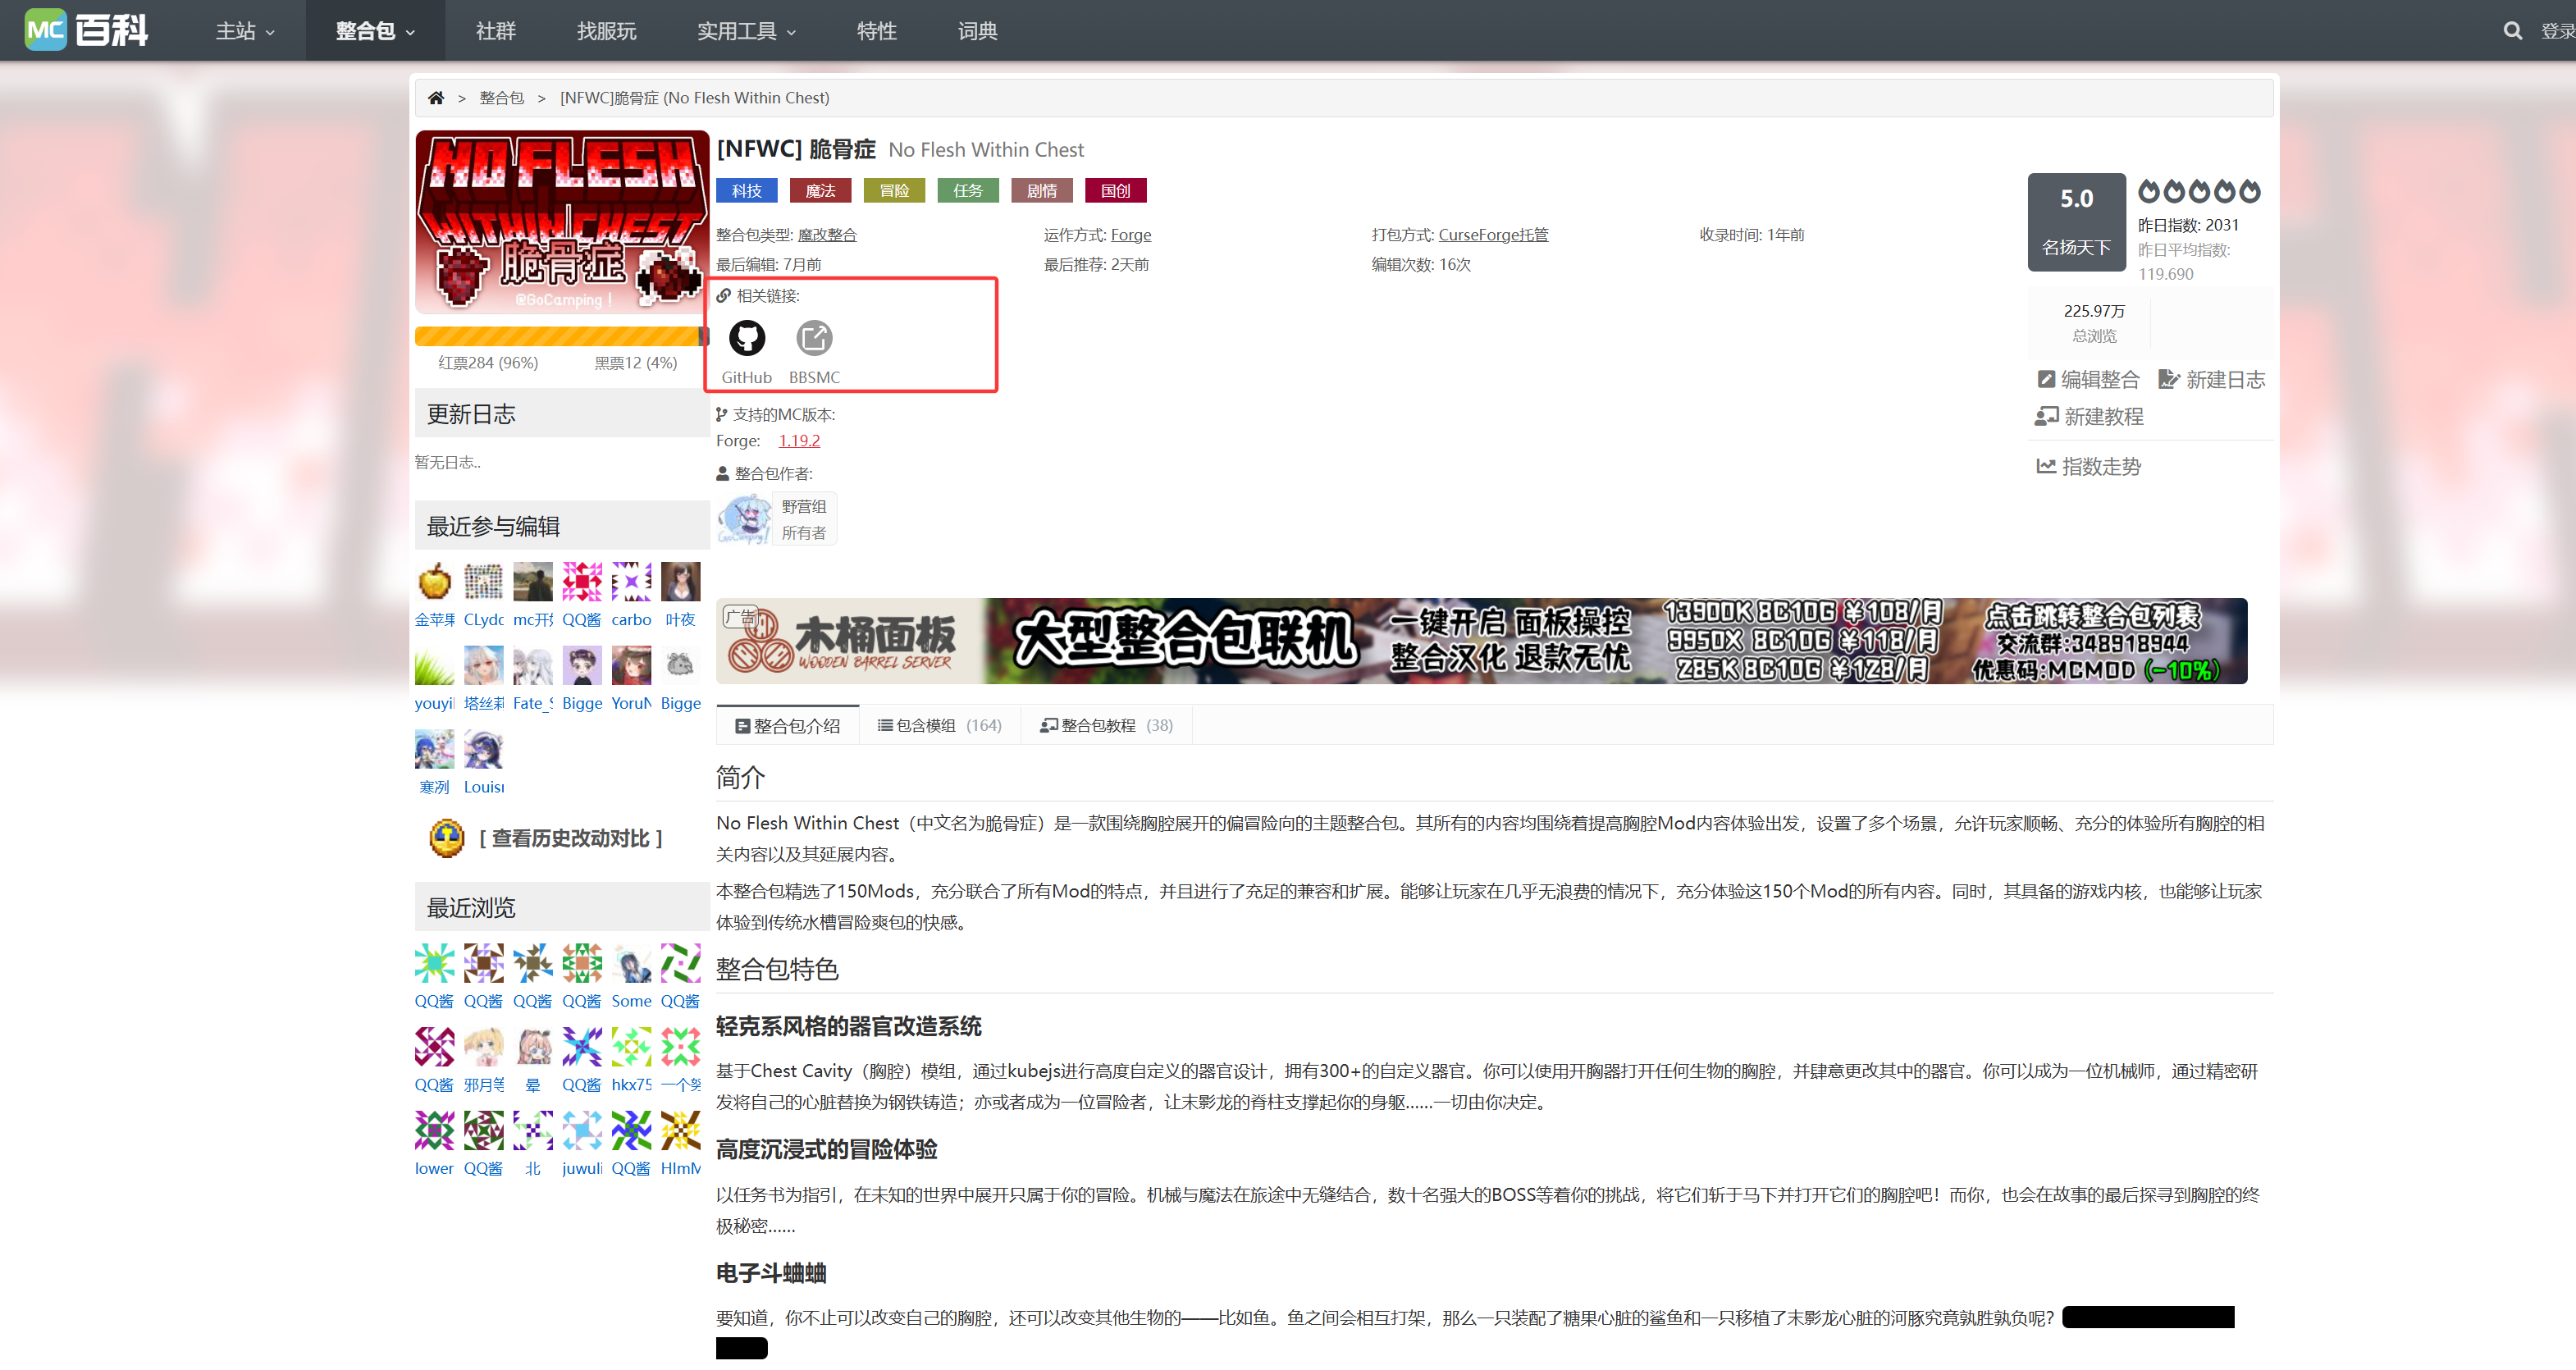Click the 冒险 tag
The height and width of the screenshot is (1370, 2576).
click(x=895, y=191)
